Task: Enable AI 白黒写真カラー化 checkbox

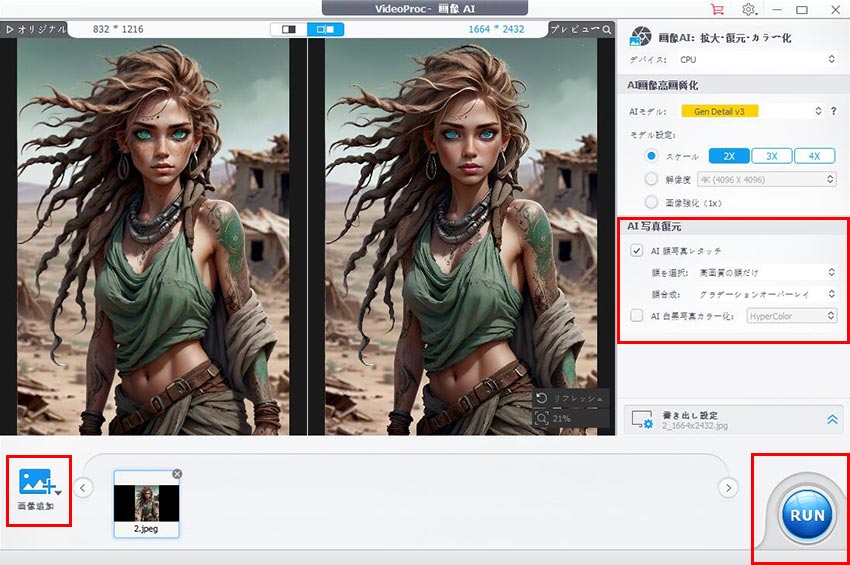Action: (x=637, y=316)
